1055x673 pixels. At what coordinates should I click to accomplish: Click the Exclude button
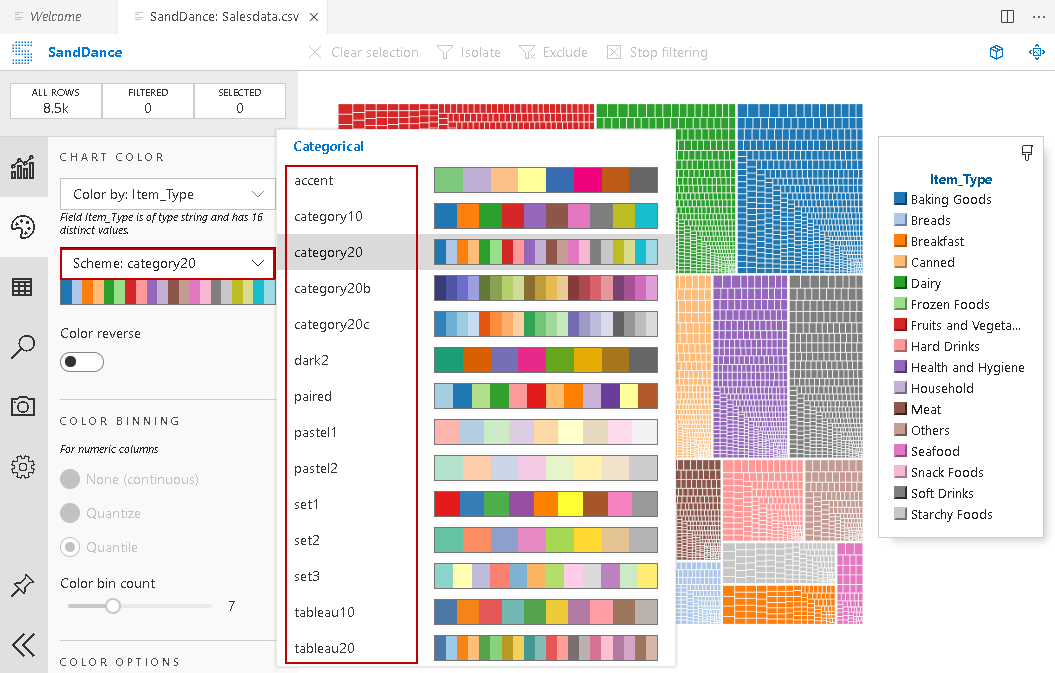pos(553,52)
